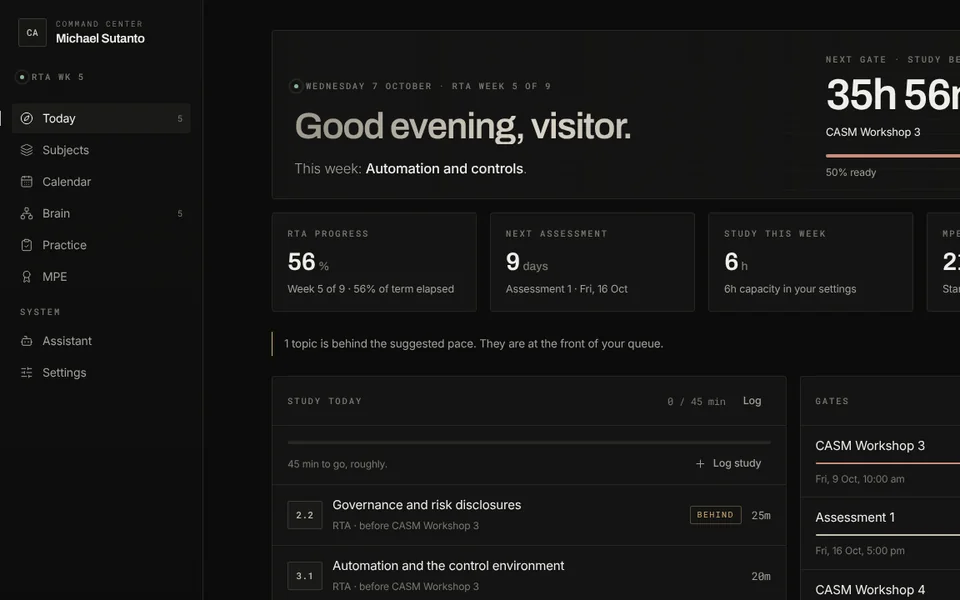Click the Assistant robot icon

pos(26,341)
